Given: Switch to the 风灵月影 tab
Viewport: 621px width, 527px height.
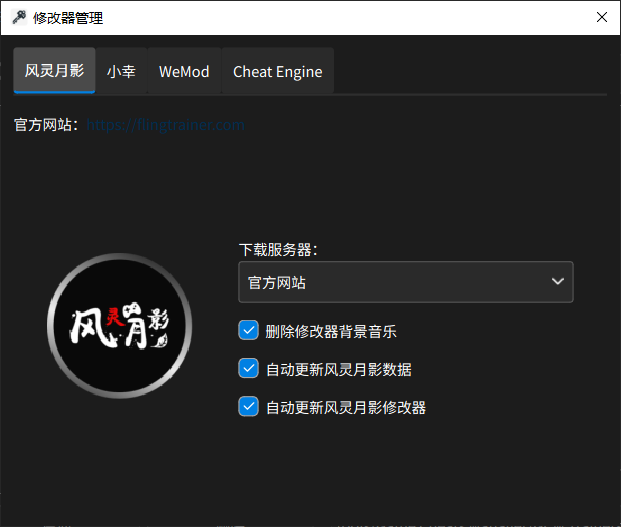Looking at the screenshot, I should pos(54,71).
